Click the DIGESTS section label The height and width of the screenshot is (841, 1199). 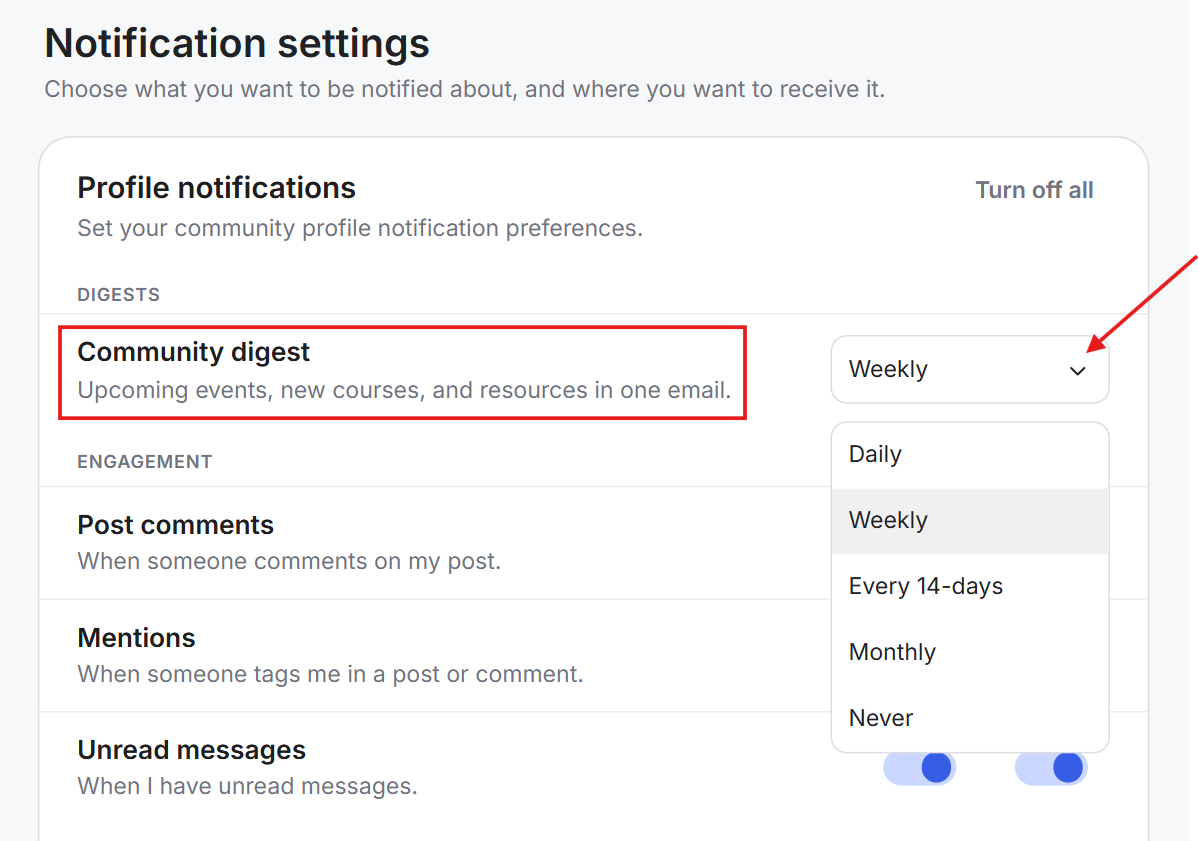click(119, 295)
